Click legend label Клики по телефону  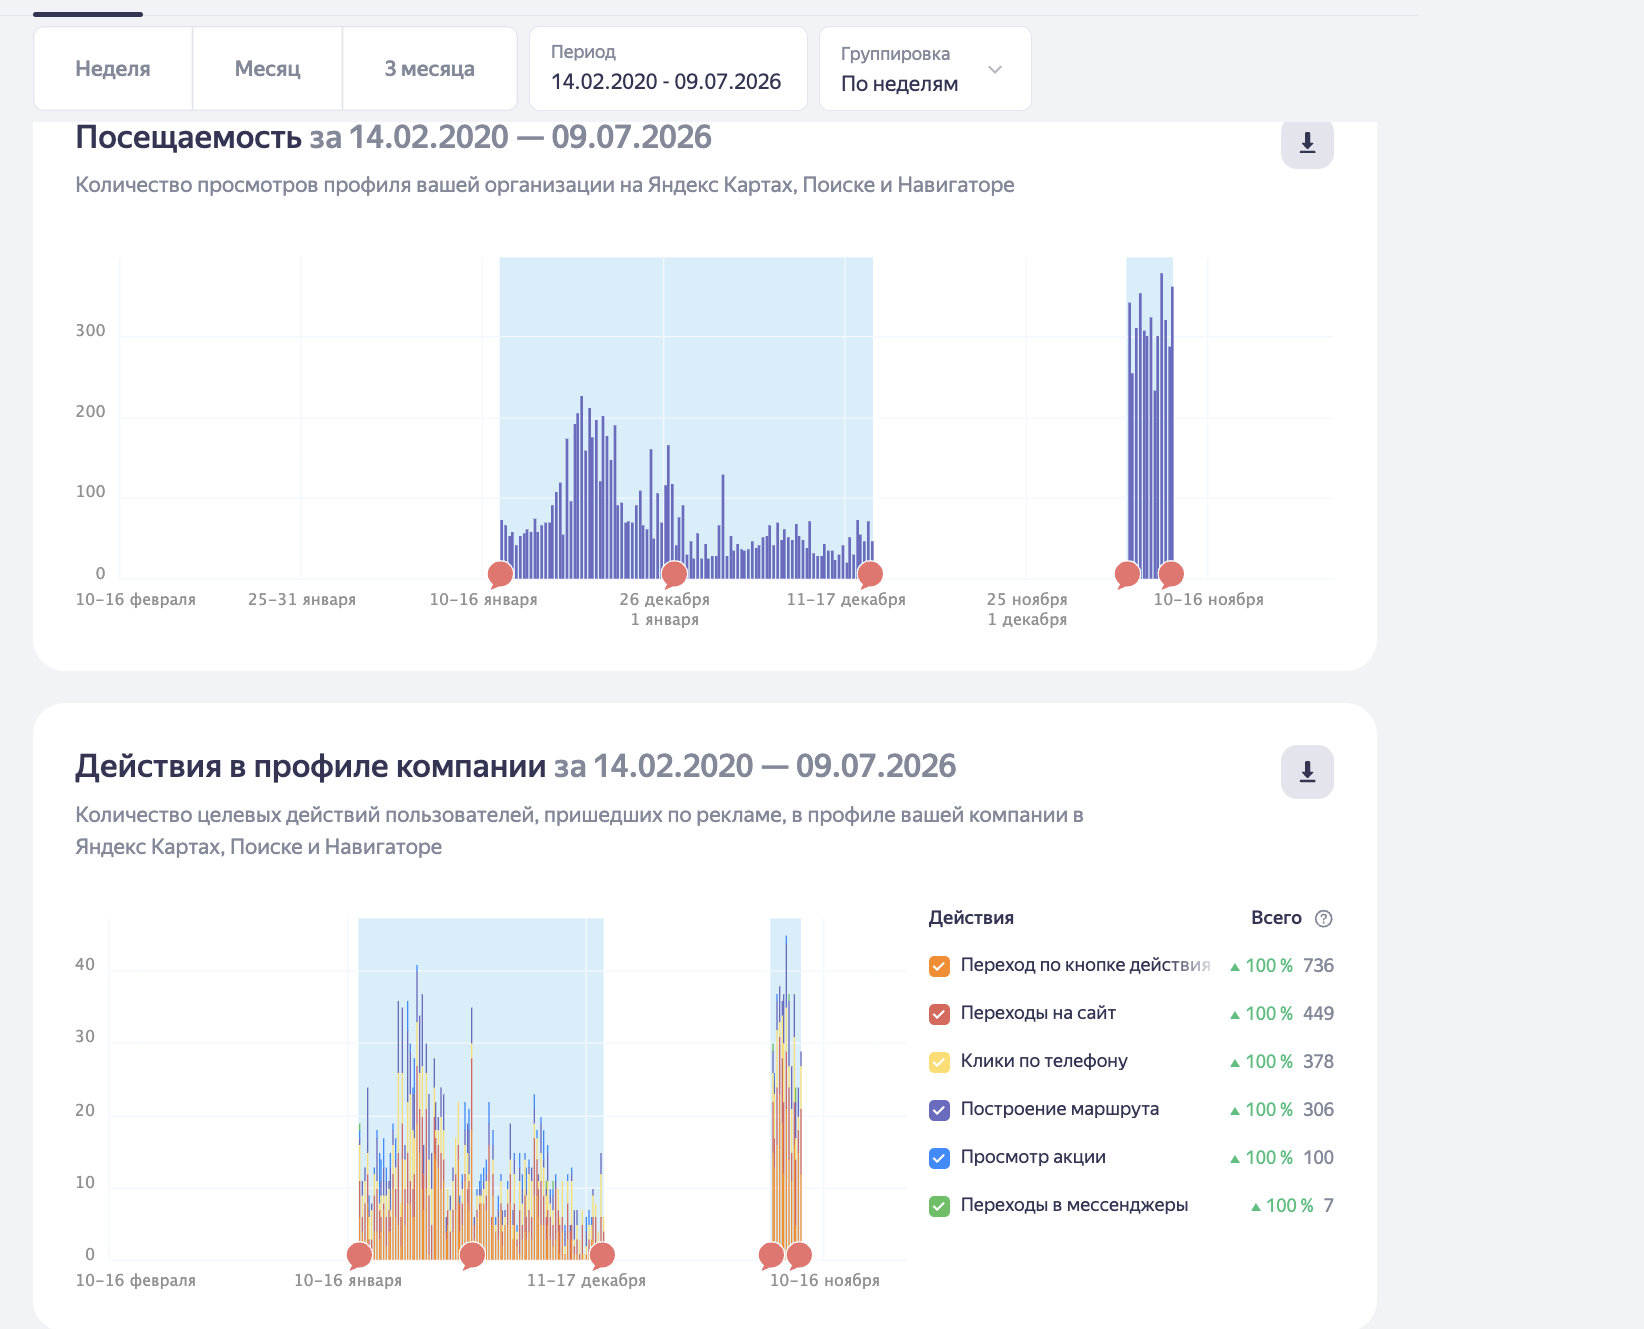pyautogui.click(x=1044, y=1061)
